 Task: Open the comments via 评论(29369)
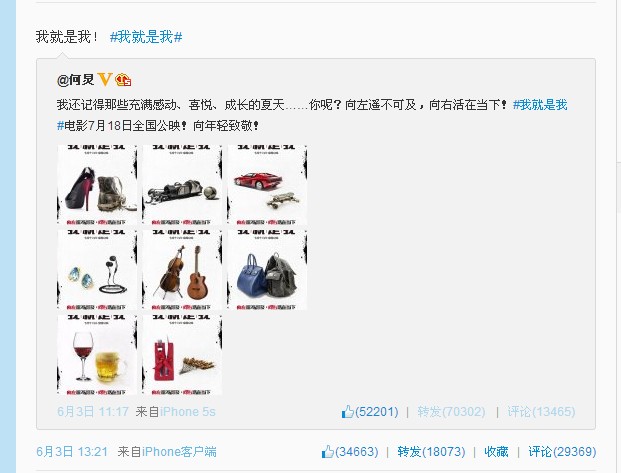click(562, 452)
